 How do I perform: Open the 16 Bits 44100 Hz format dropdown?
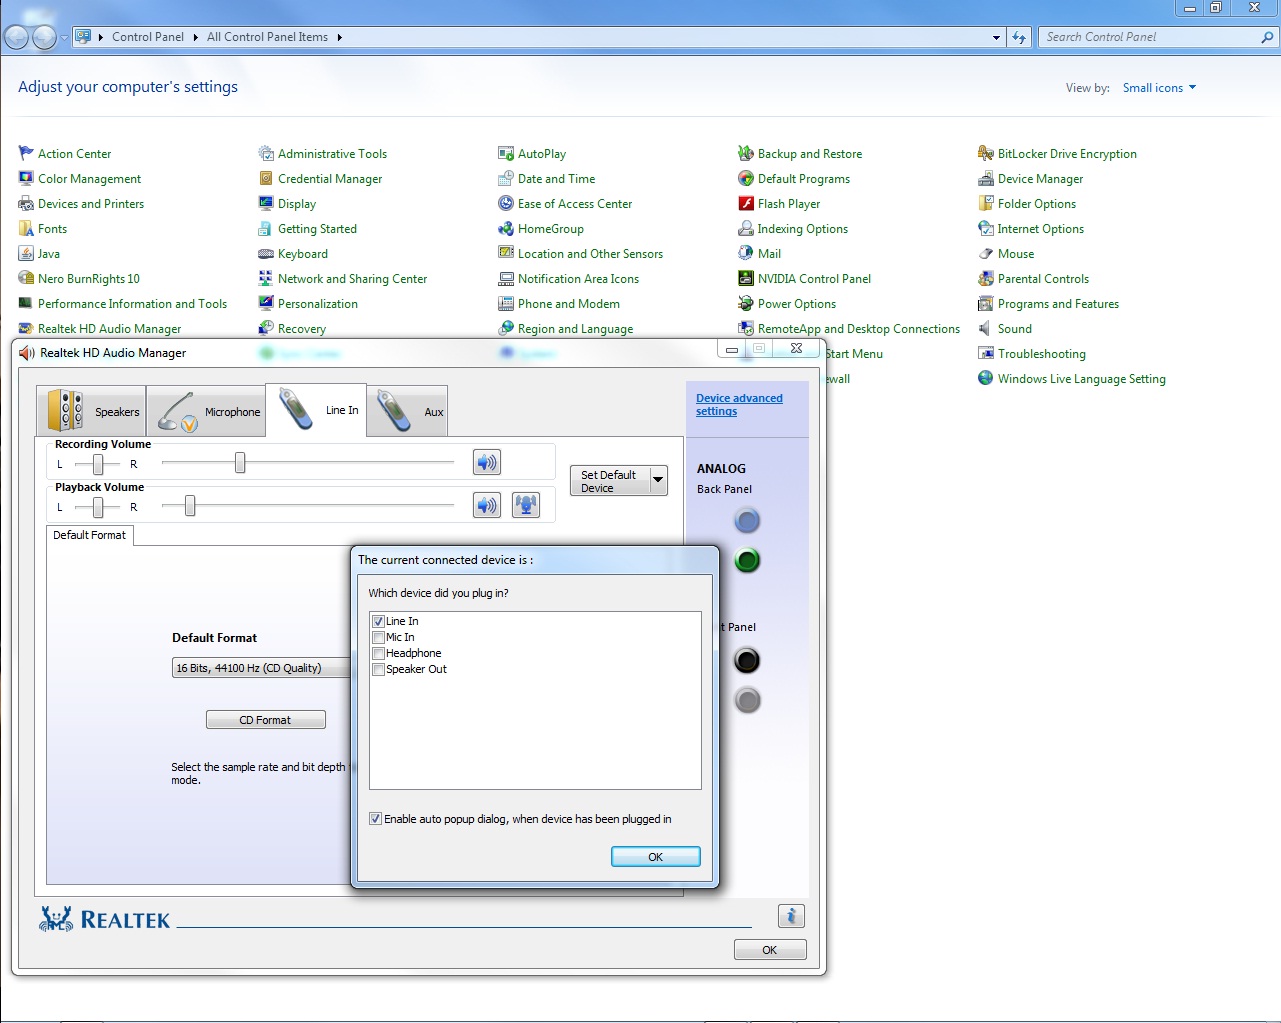click(x=262, y=668)
